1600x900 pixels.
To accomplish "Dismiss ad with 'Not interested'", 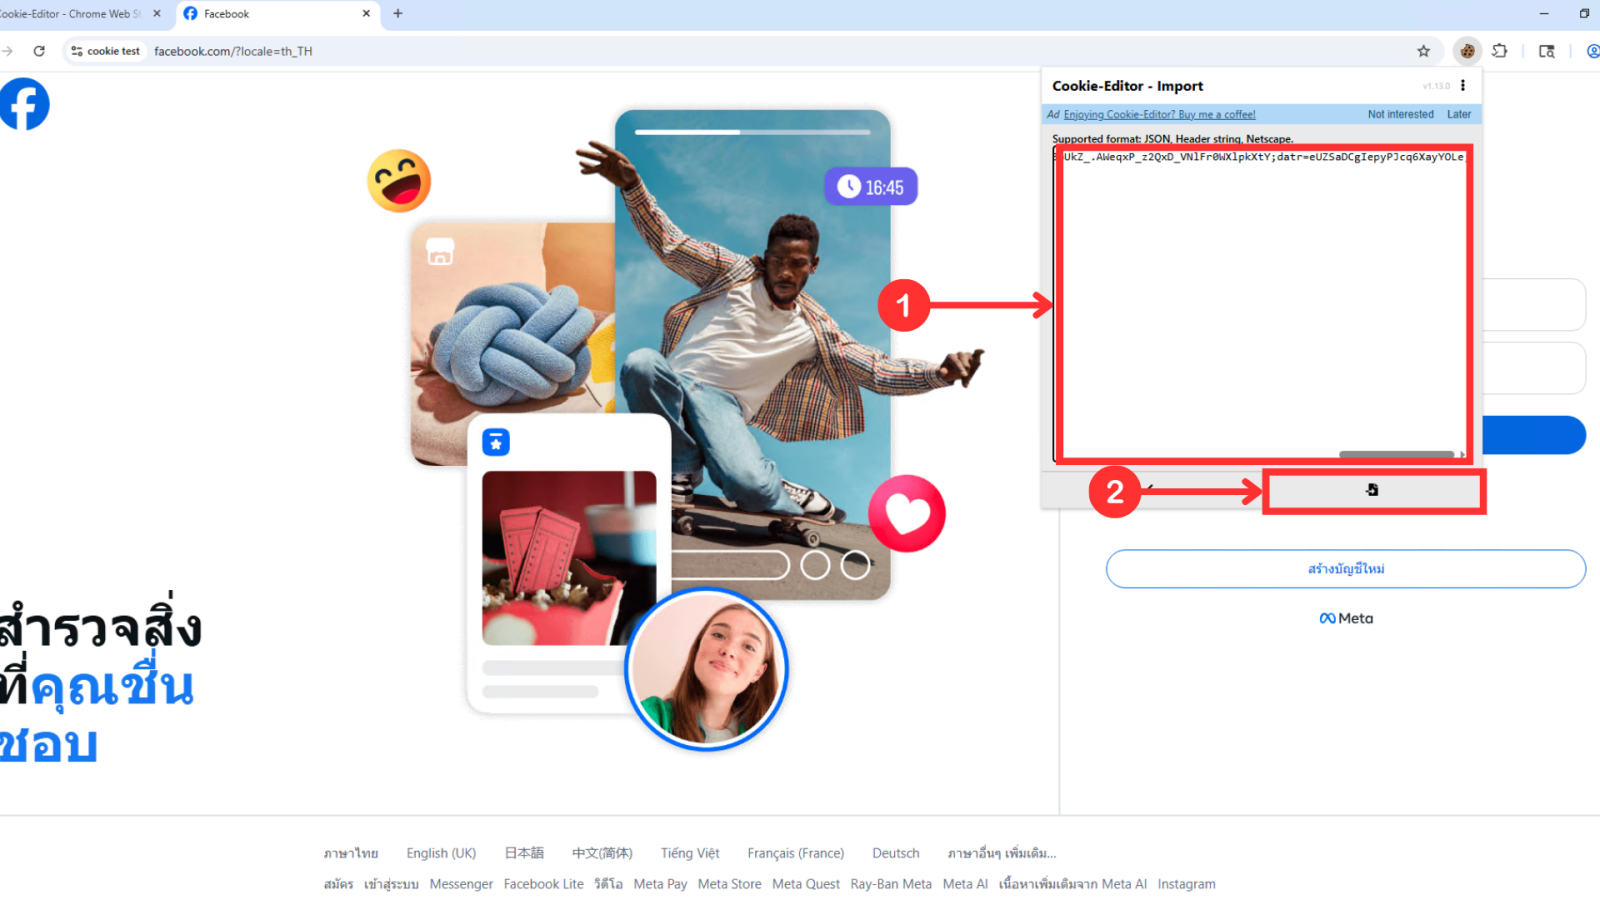I will pos(1400,115).
